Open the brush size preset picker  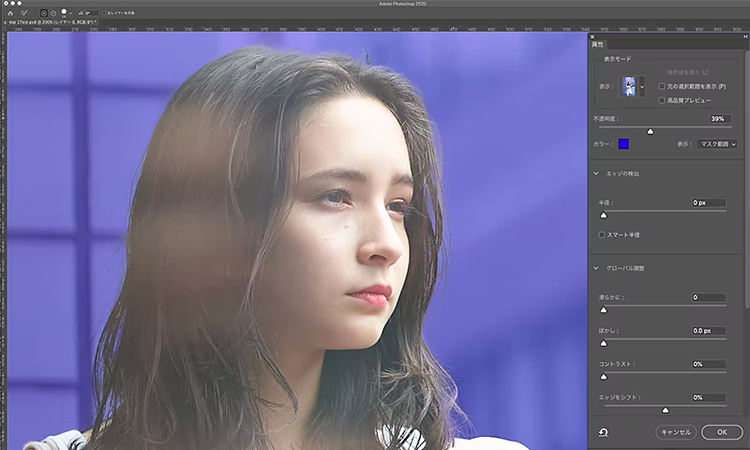point(70,13)
